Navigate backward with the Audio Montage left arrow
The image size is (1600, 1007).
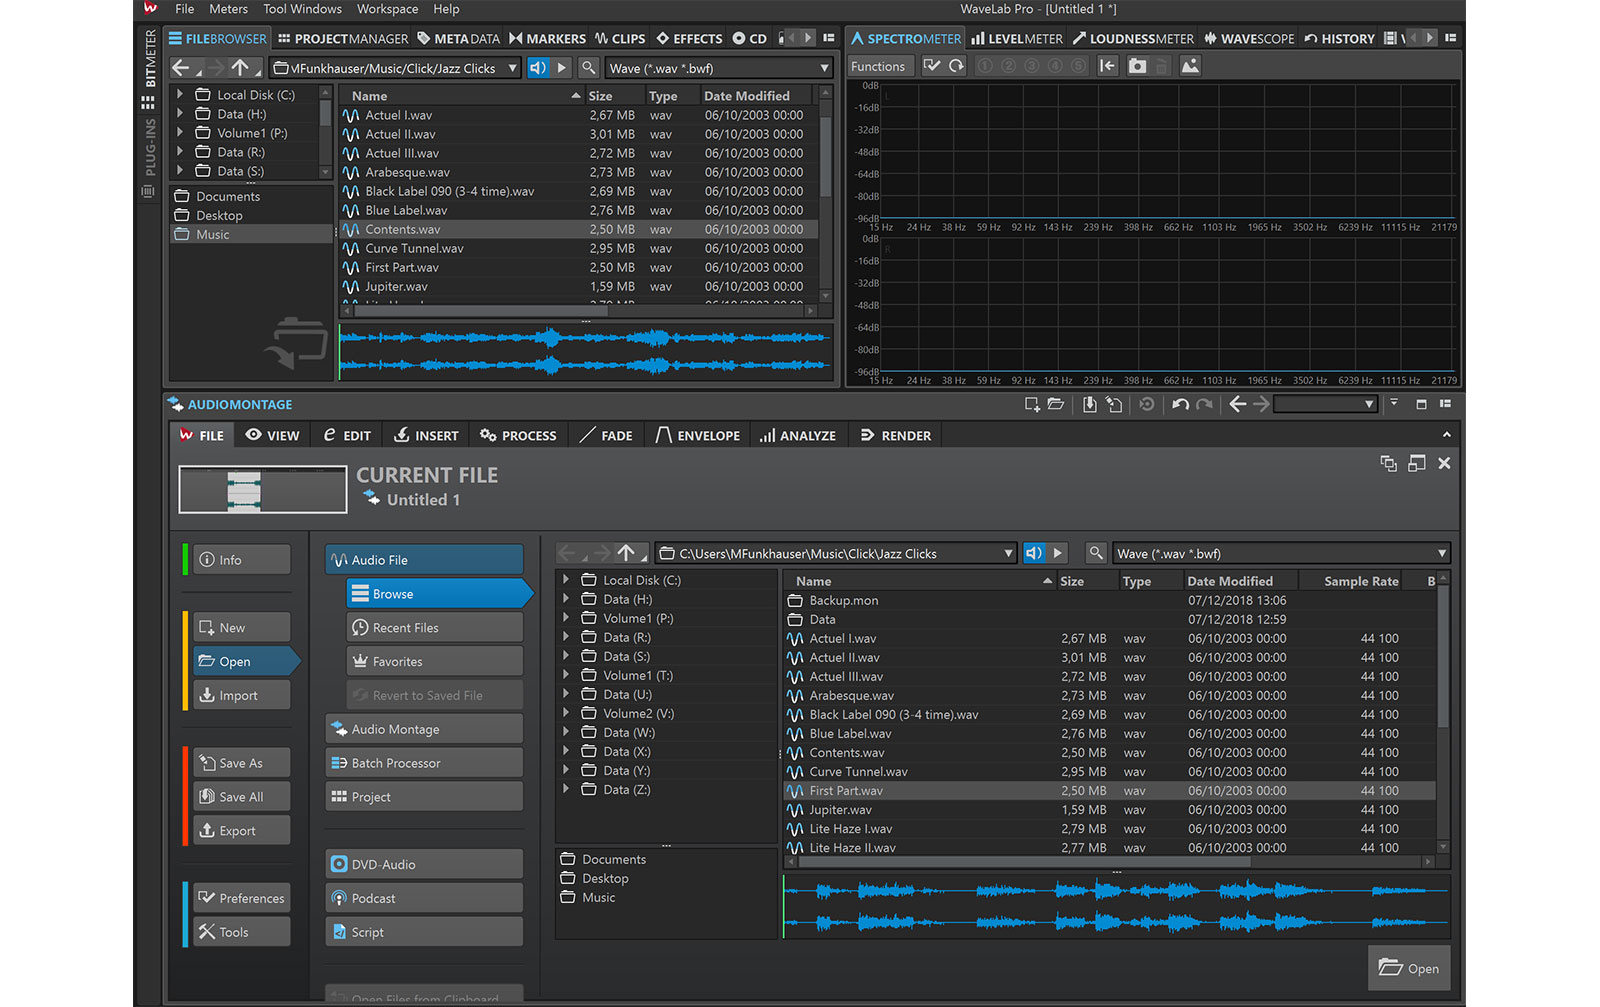[x=1237, y=404]
